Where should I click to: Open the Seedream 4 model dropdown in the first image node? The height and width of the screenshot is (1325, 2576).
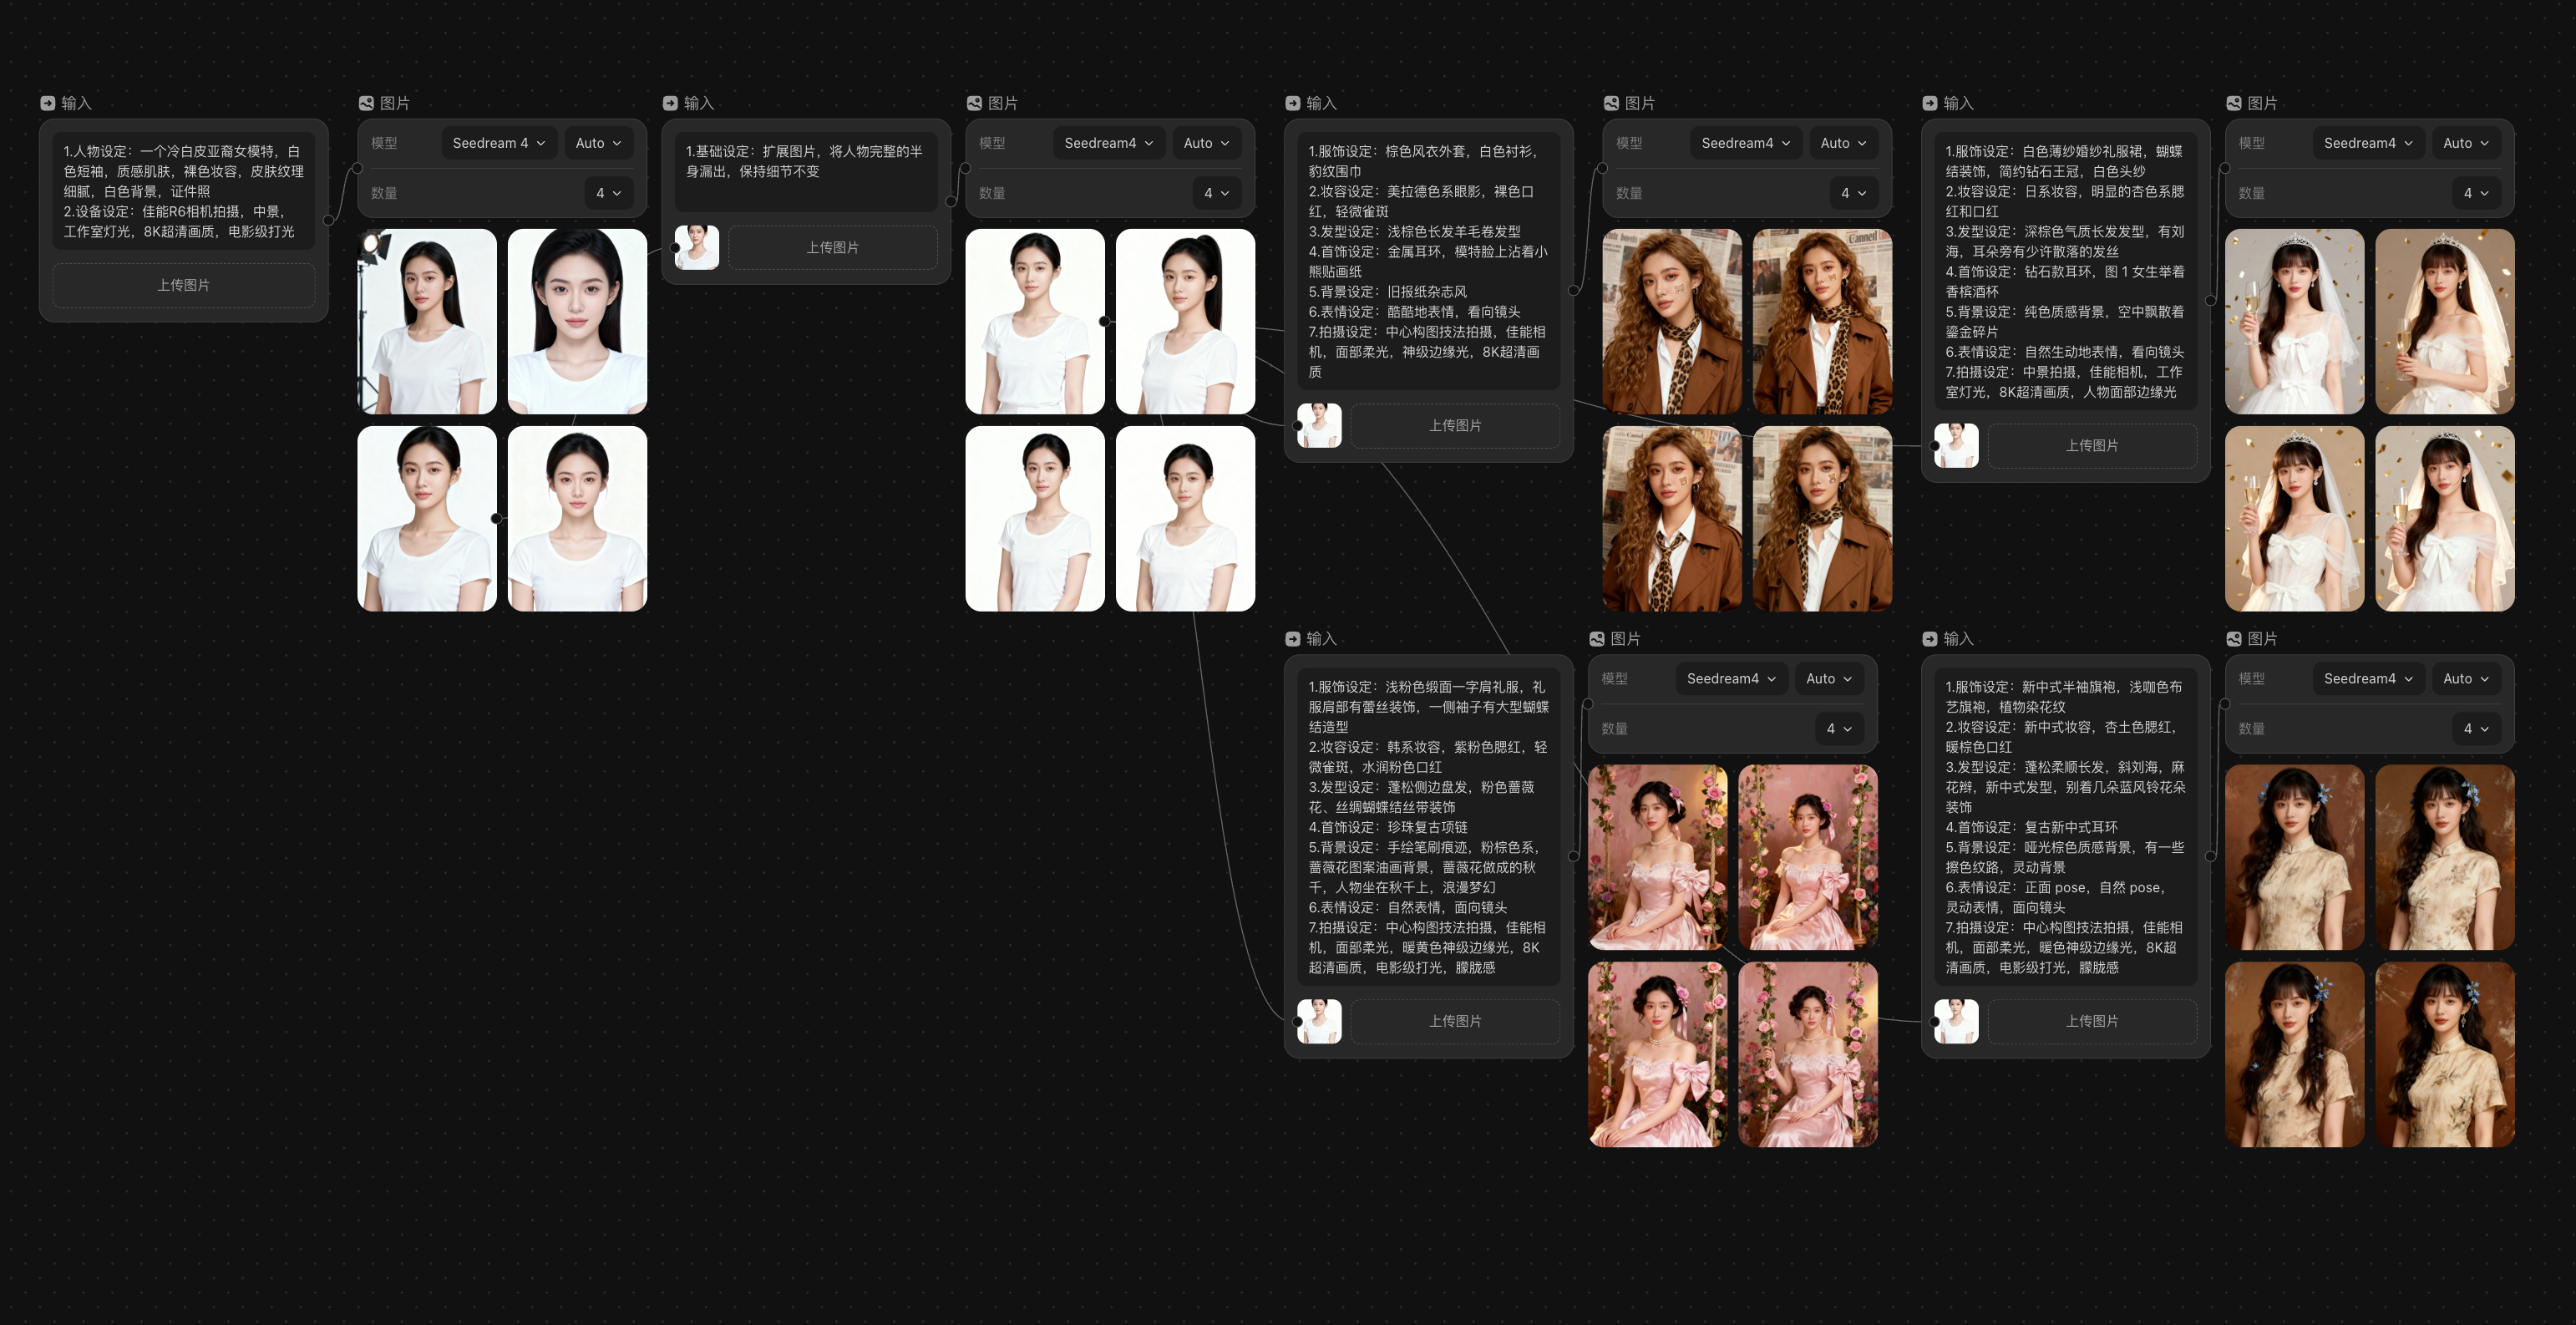pos(498,143)
